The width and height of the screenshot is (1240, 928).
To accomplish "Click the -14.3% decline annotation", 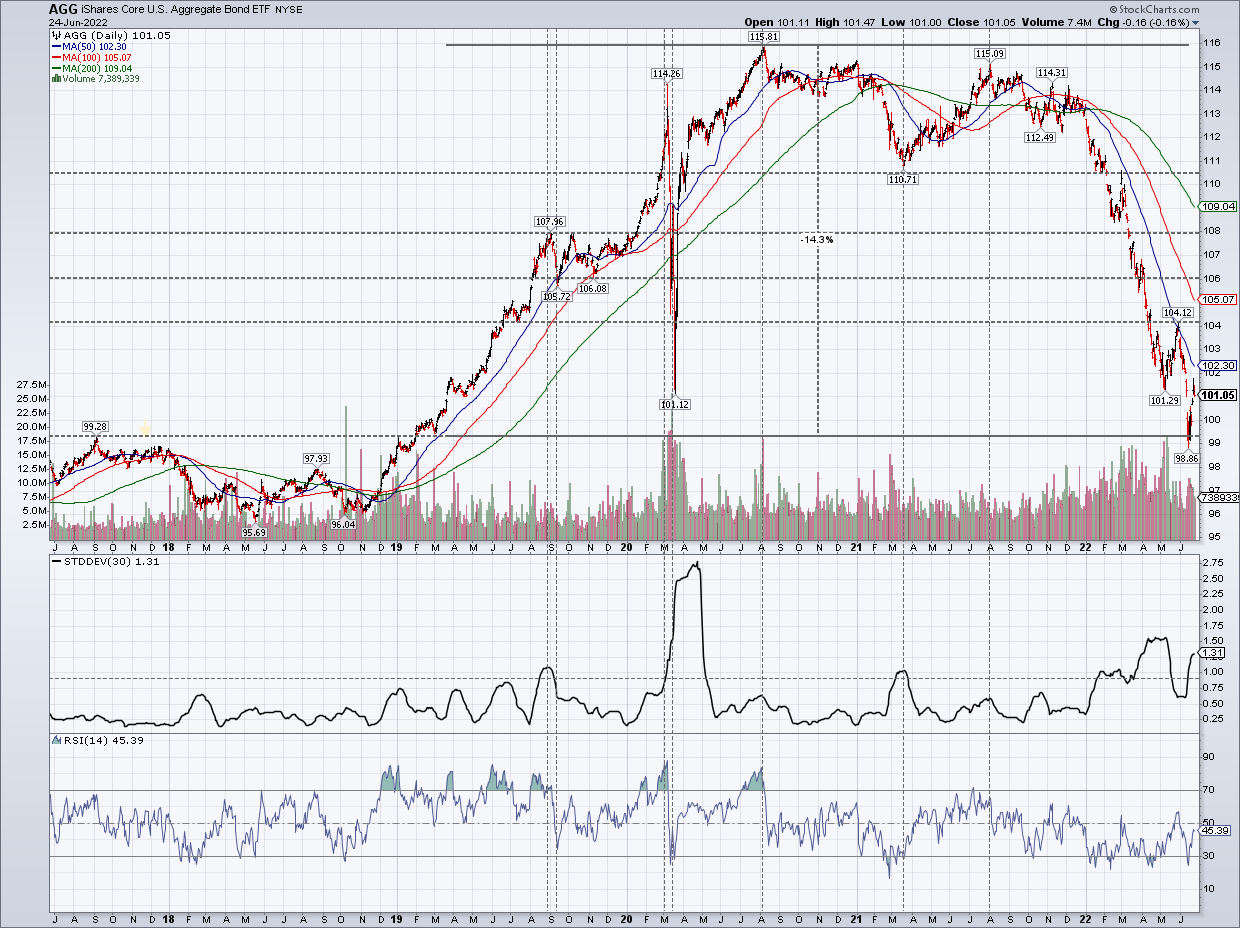I will pyautogui.click(x=816, y=240).
